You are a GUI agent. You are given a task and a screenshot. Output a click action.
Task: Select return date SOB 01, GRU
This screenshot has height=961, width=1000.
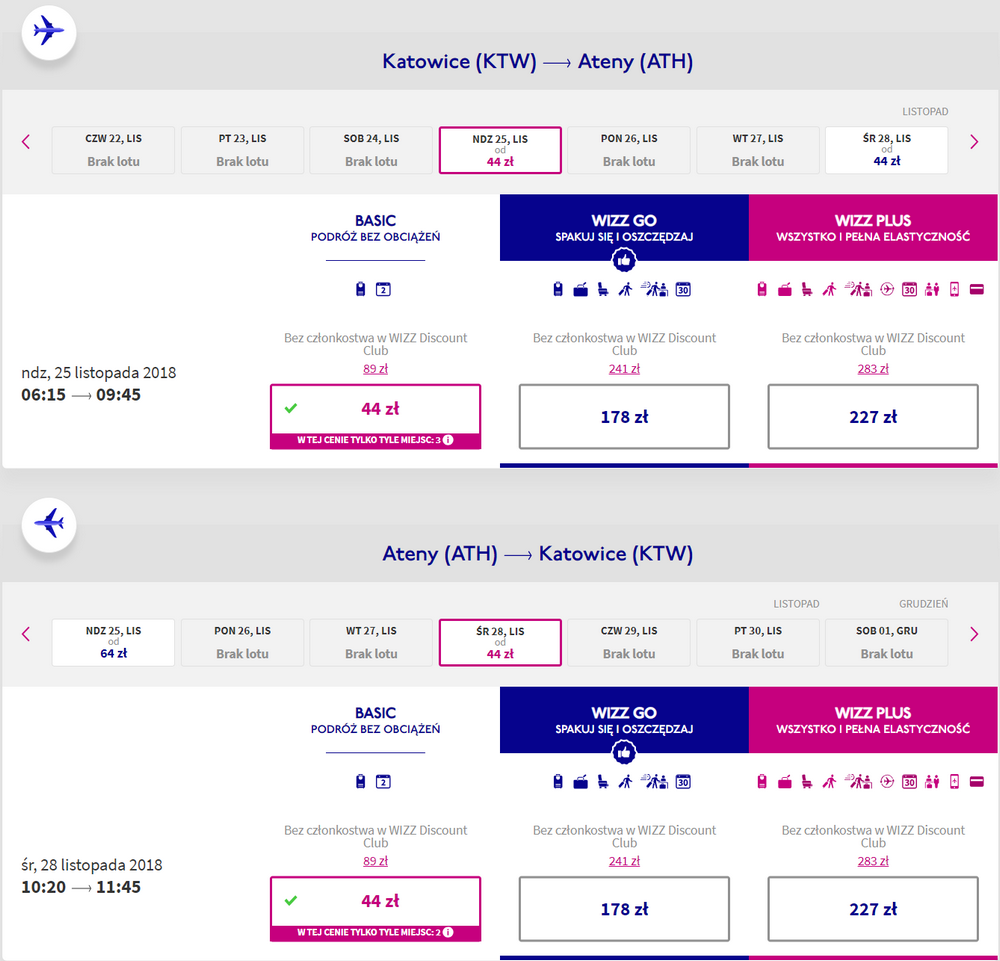(886, 642)
